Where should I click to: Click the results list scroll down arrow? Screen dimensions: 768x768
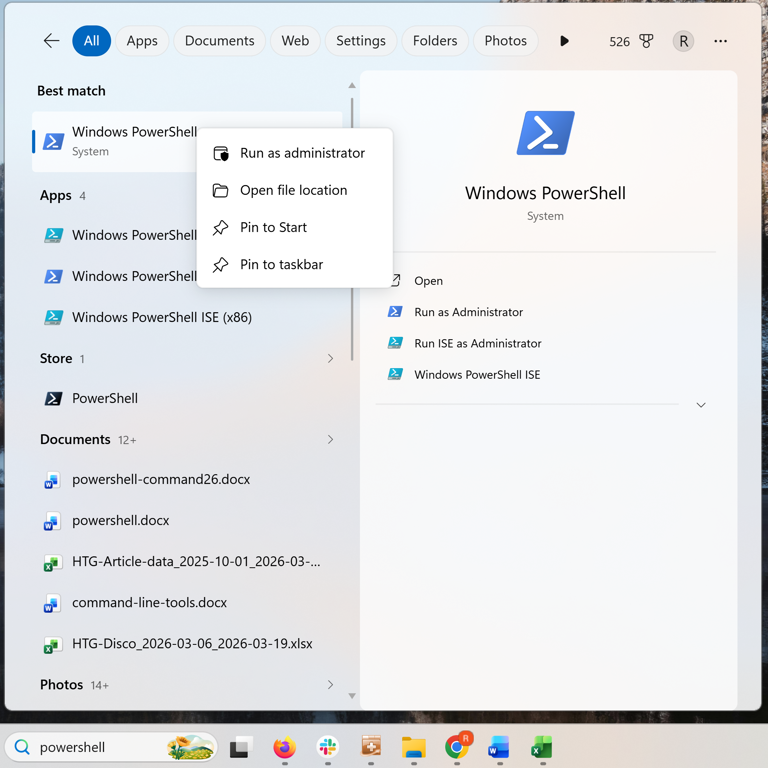352,696
